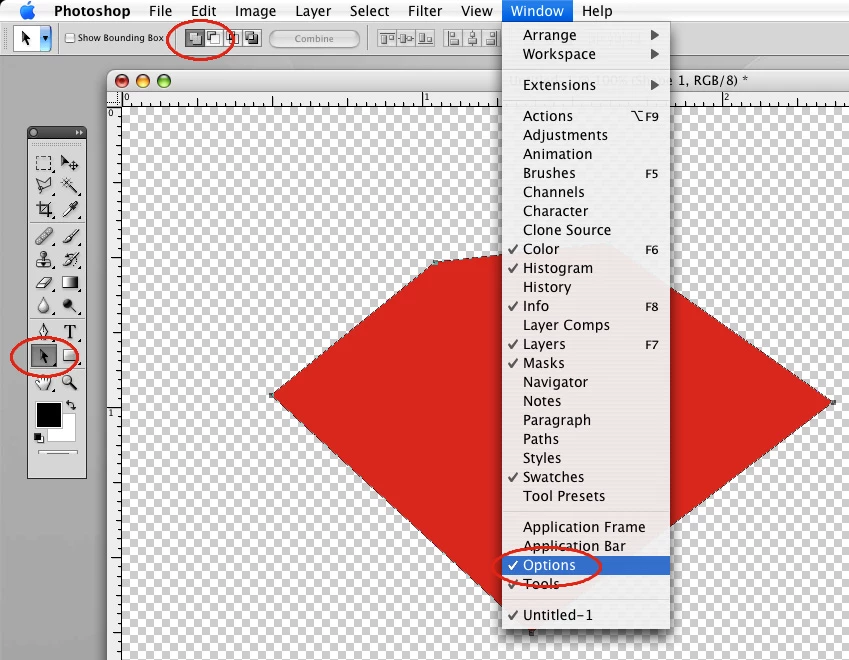
Task: Click Align left edges icon
Action: tap(454, 38)
